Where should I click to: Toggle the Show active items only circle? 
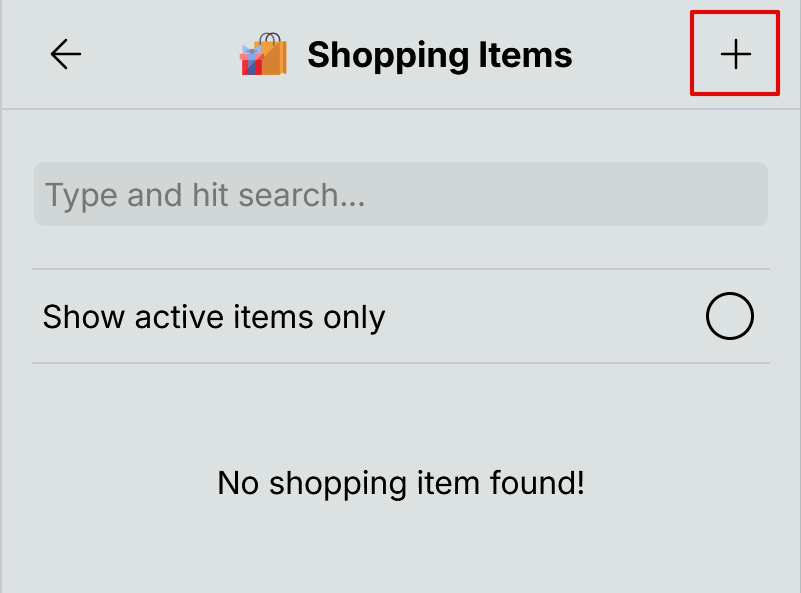729,317
